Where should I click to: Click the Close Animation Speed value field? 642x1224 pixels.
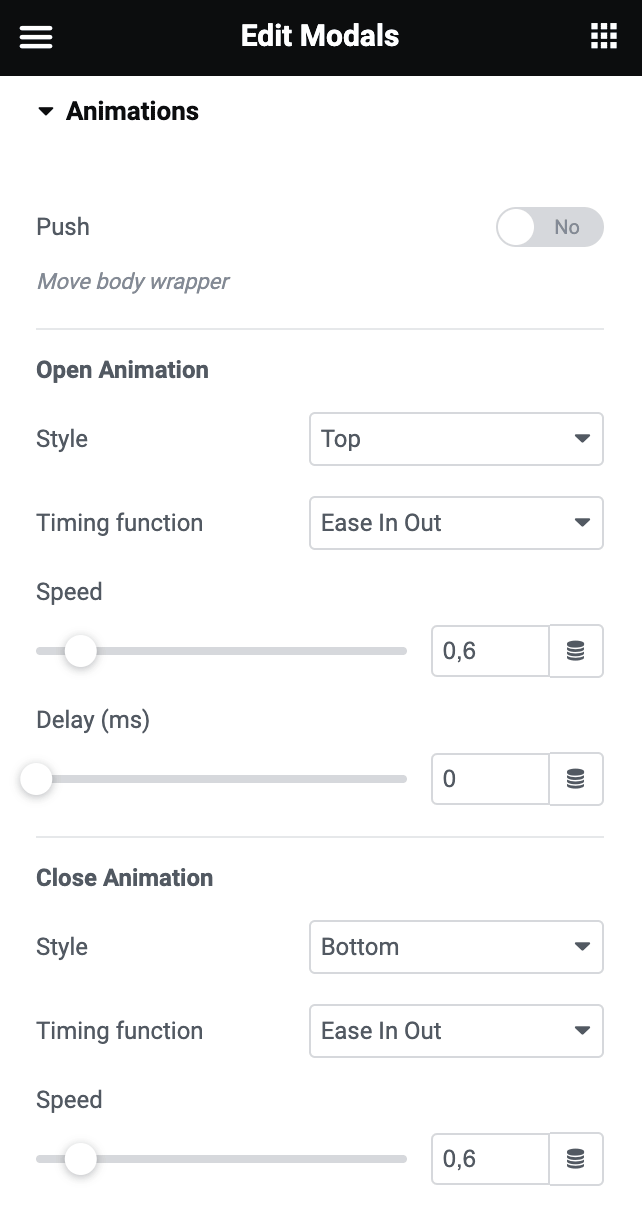490,1159
